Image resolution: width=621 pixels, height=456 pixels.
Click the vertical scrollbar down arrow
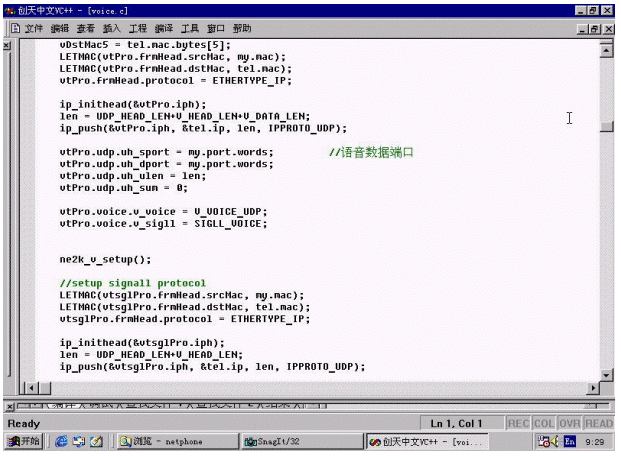point(606,374)
